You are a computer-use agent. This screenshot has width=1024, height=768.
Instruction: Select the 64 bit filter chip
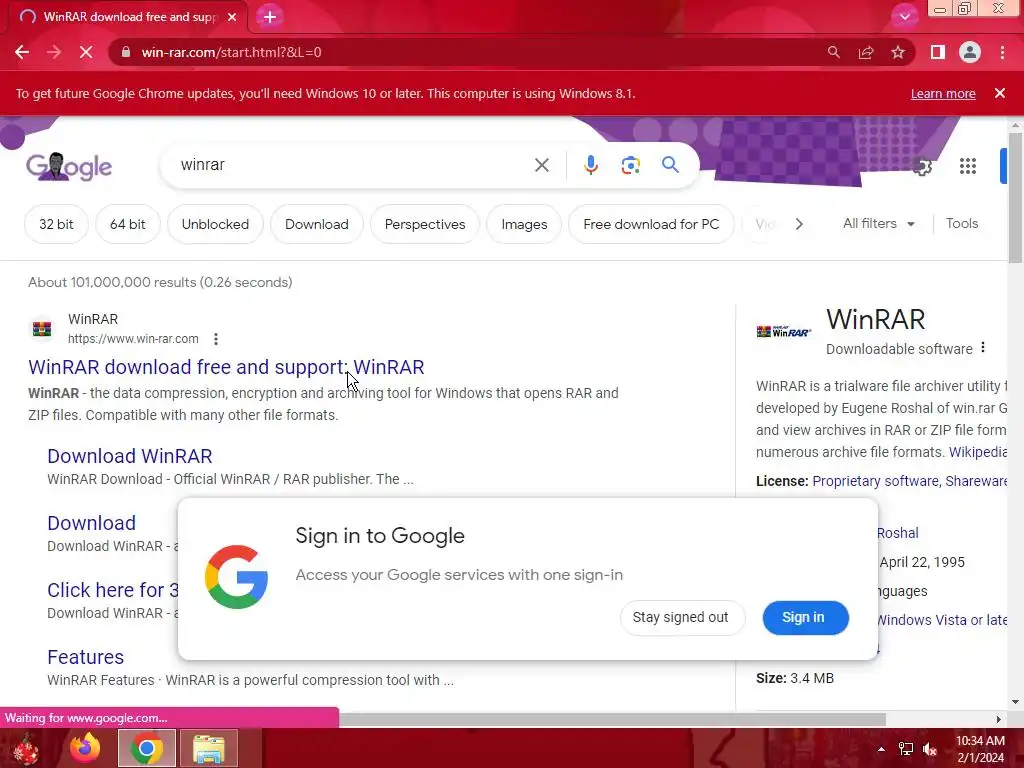click(x=127, y=224)
